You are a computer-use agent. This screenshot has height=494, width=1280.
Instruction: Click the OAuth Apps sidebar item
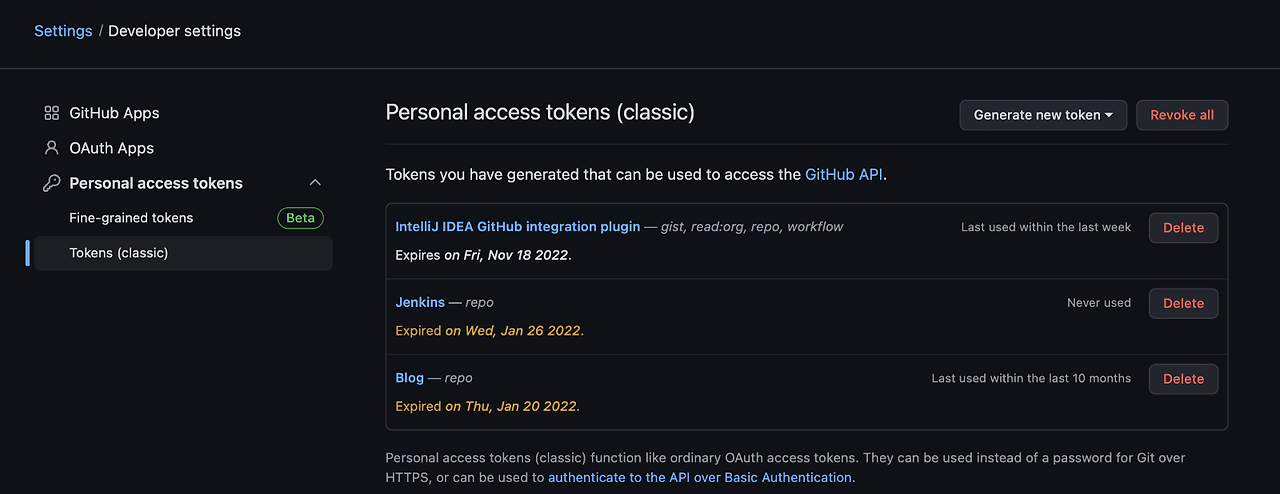click(111, 148)
